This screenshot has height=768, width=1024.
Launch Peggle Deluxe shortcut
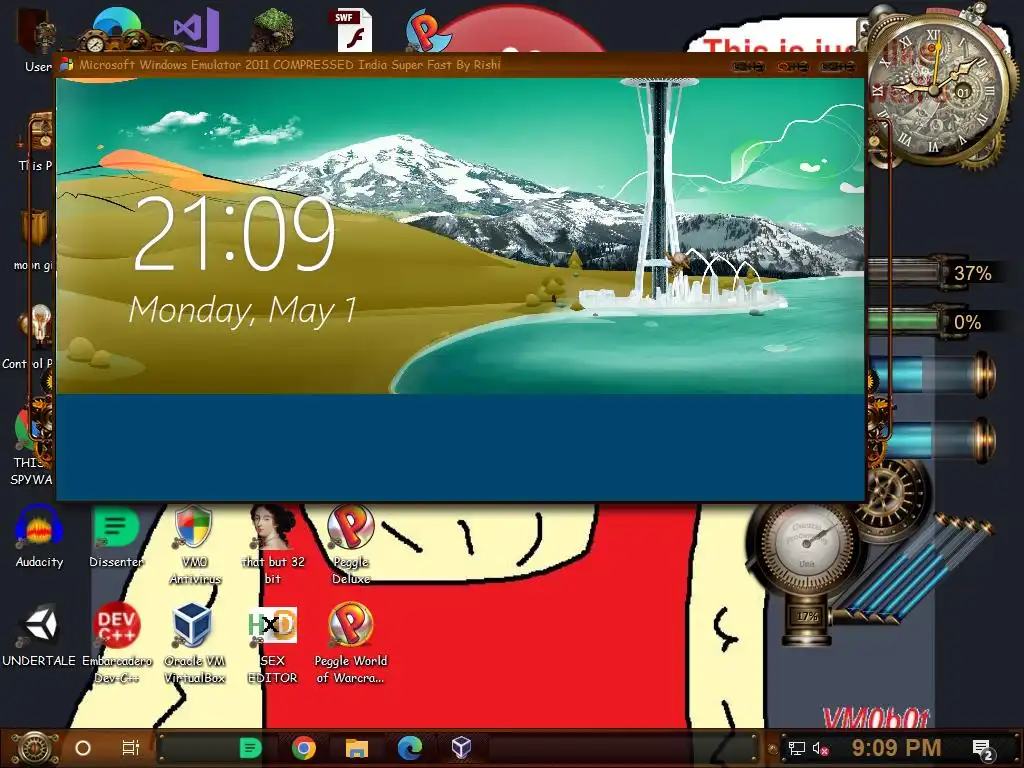pyautogui.click(x=351, y=545)
